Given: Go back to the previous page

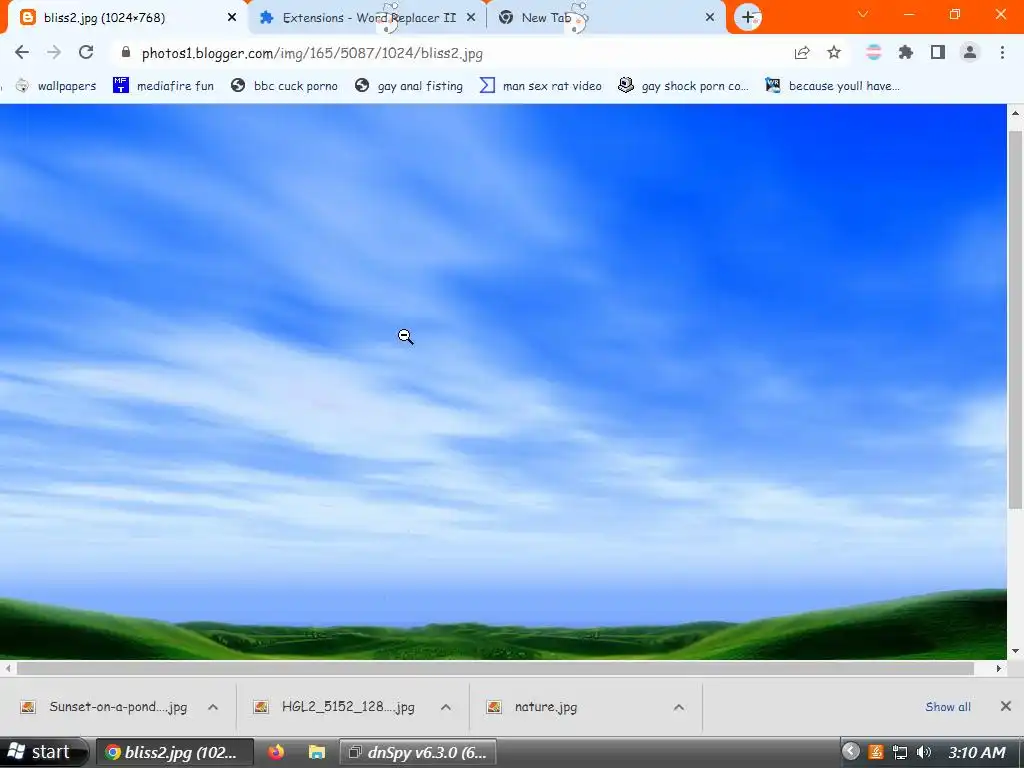Looking at the screenshot, I should pyautogui.click(x=22, y=52).
